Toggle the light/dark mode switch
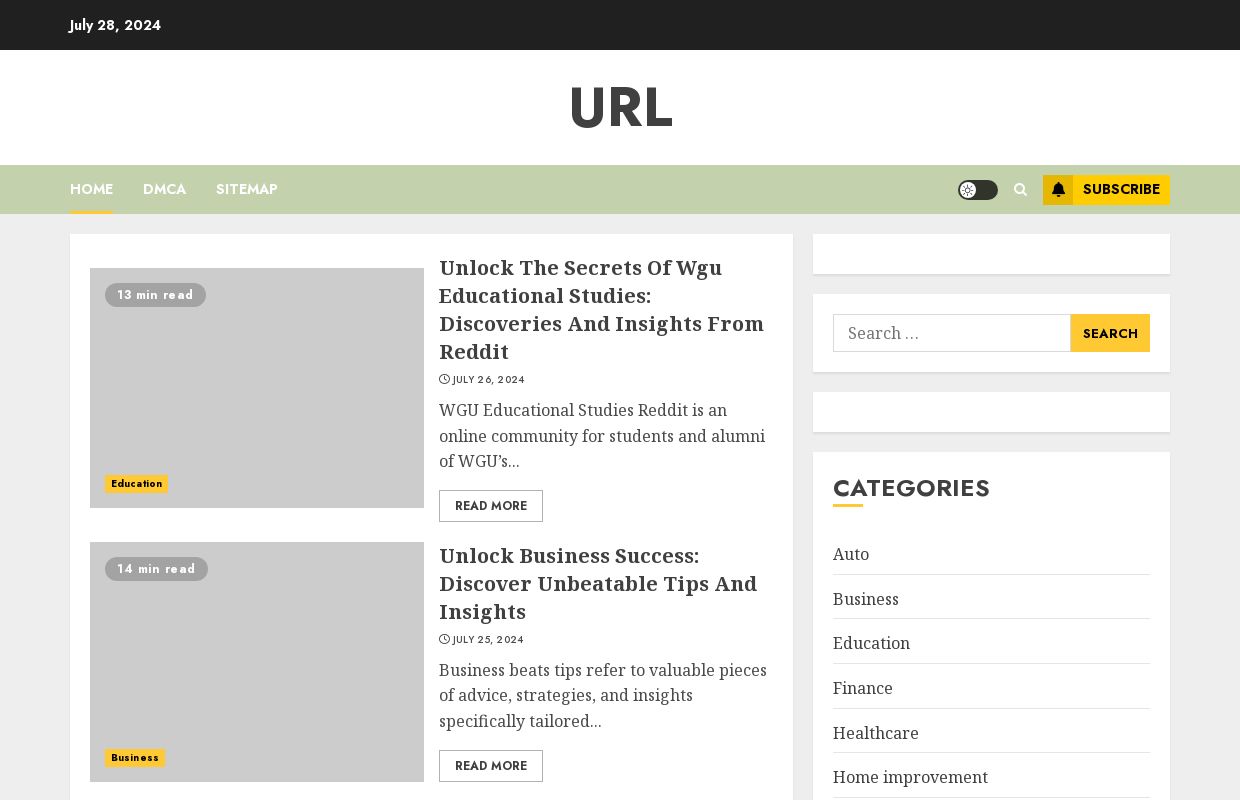The height and width of the screenshot is (800, 1240). pos(977,190)
